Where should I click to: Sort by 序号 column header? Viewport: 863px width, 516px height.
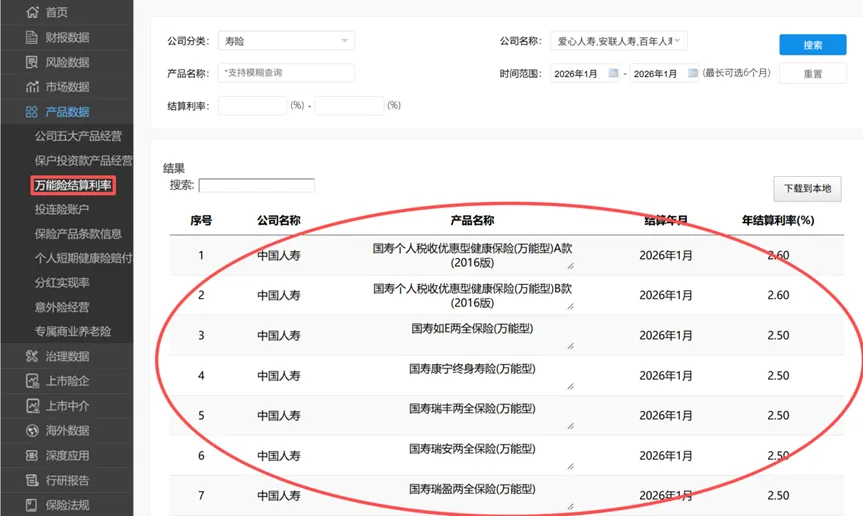tap(201, 221)
